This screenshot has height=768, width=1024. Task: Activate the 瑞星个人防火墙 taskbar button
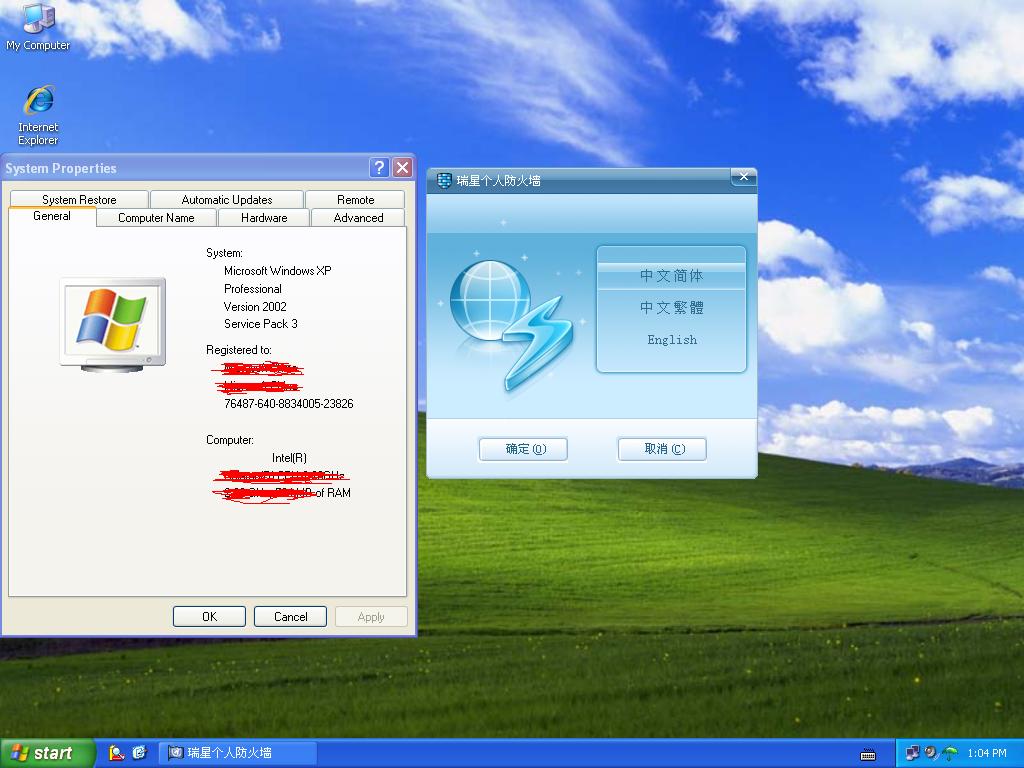[238, 753]
